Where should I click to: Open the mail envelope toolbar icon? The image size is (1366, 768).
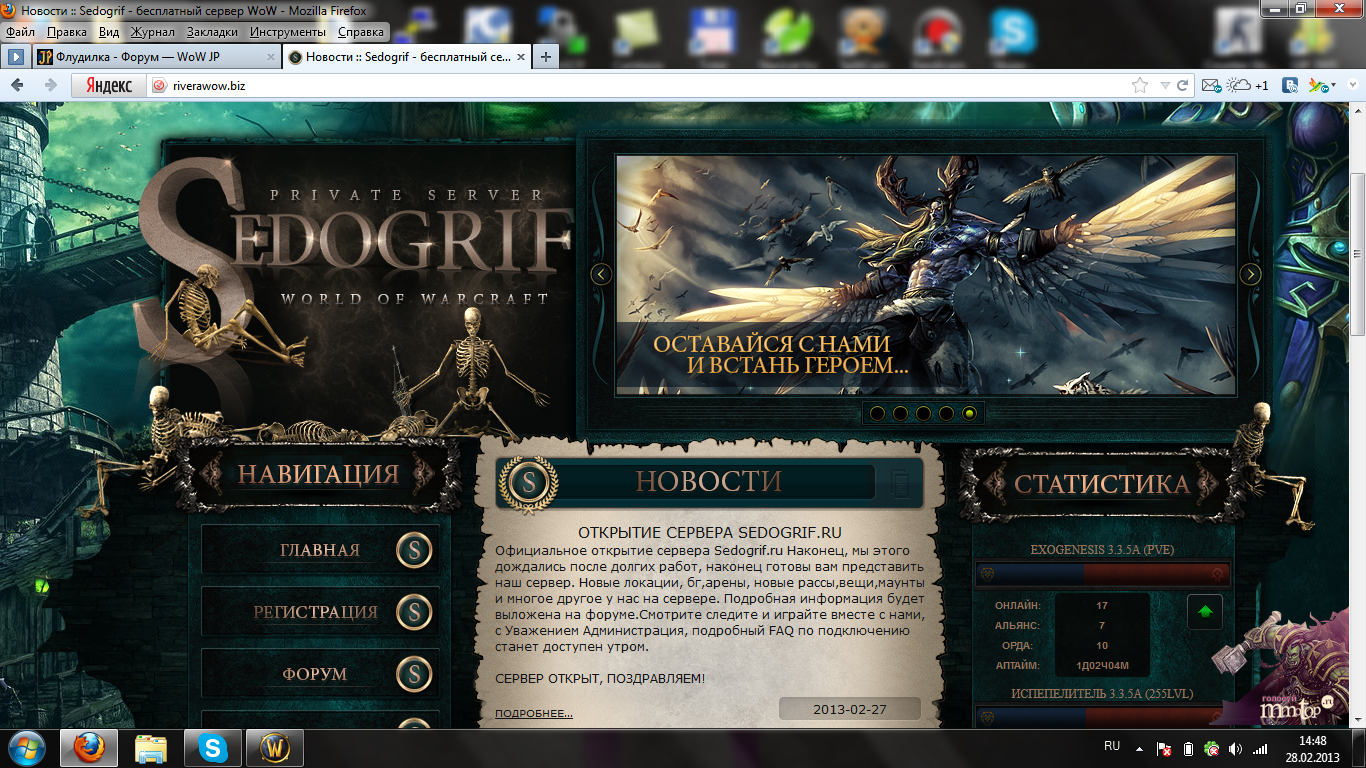point(1211,86)
